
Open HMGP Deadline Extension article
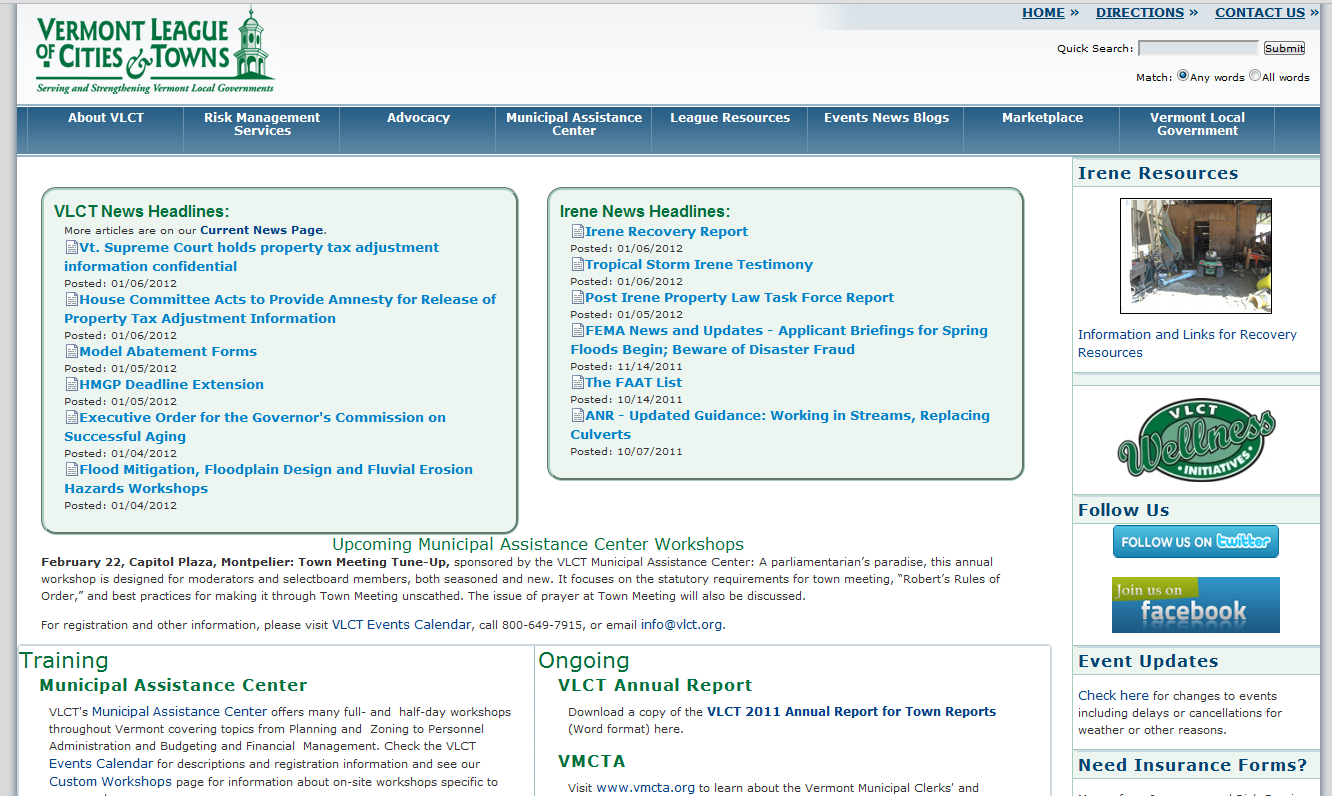pyautogui.click(x=172, y=384)
